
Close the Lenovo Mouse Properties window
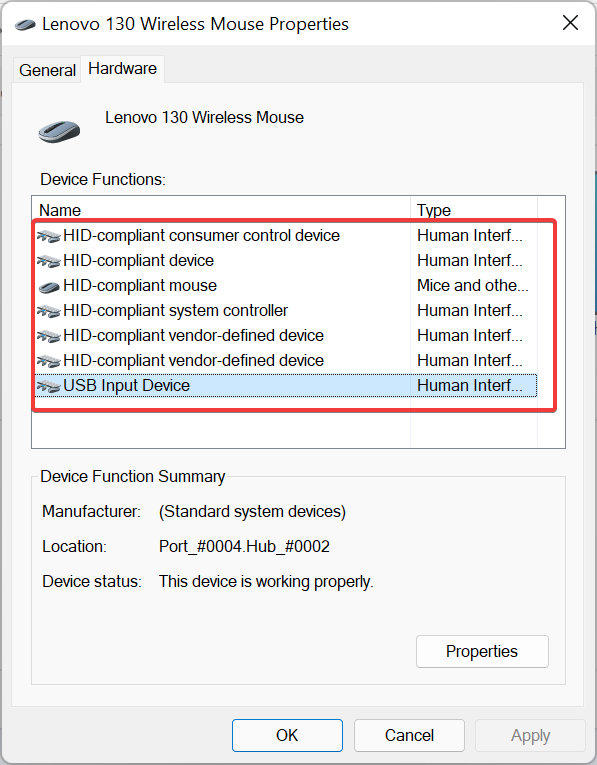point(570,22)
